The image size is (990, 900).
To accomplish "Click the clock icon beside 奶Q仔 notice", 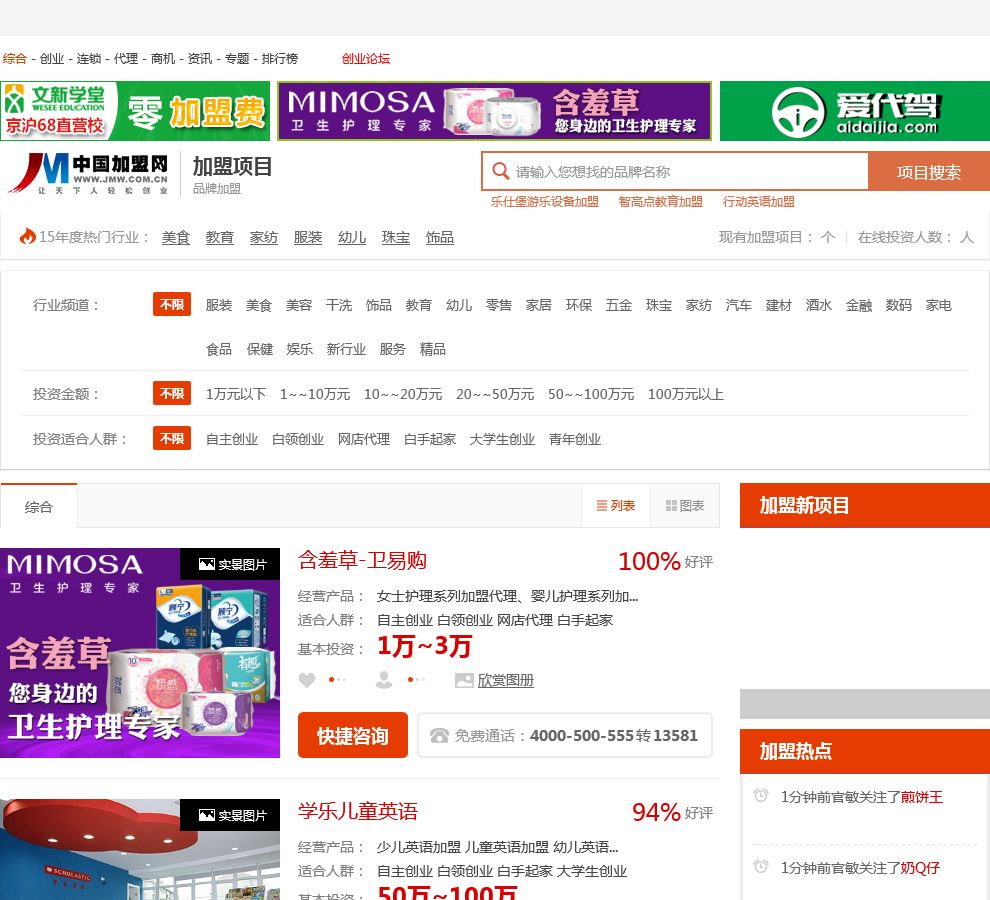I will pos(761,867).
